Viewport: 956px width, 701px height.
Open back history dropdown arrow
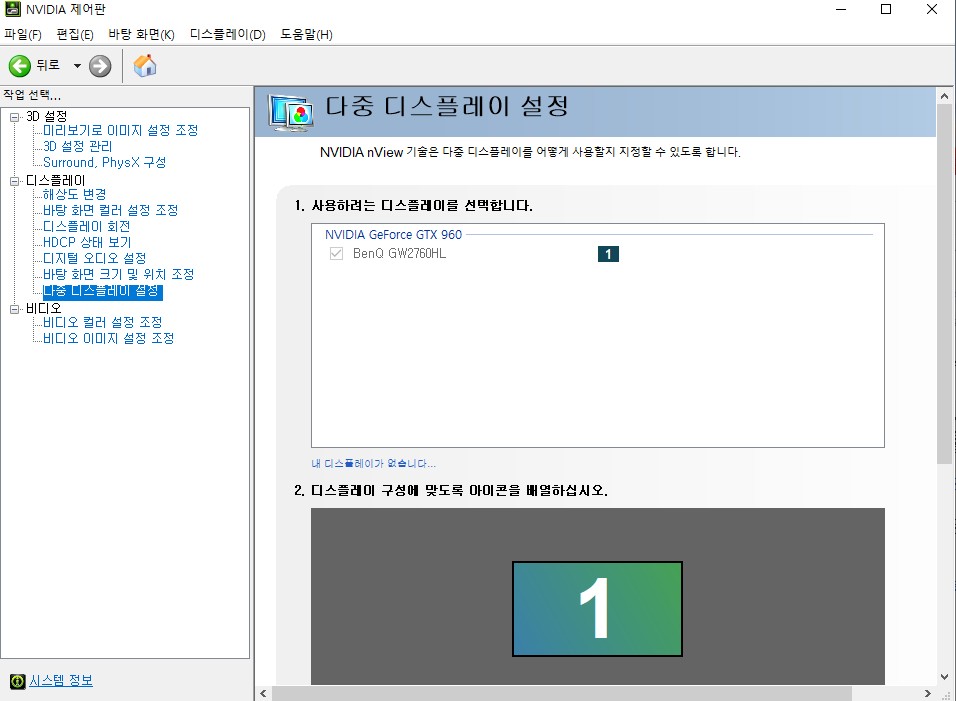coord(77,66)
